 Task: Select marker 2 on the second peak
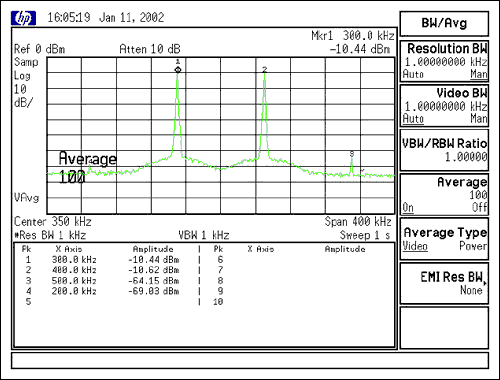(265, 69)
